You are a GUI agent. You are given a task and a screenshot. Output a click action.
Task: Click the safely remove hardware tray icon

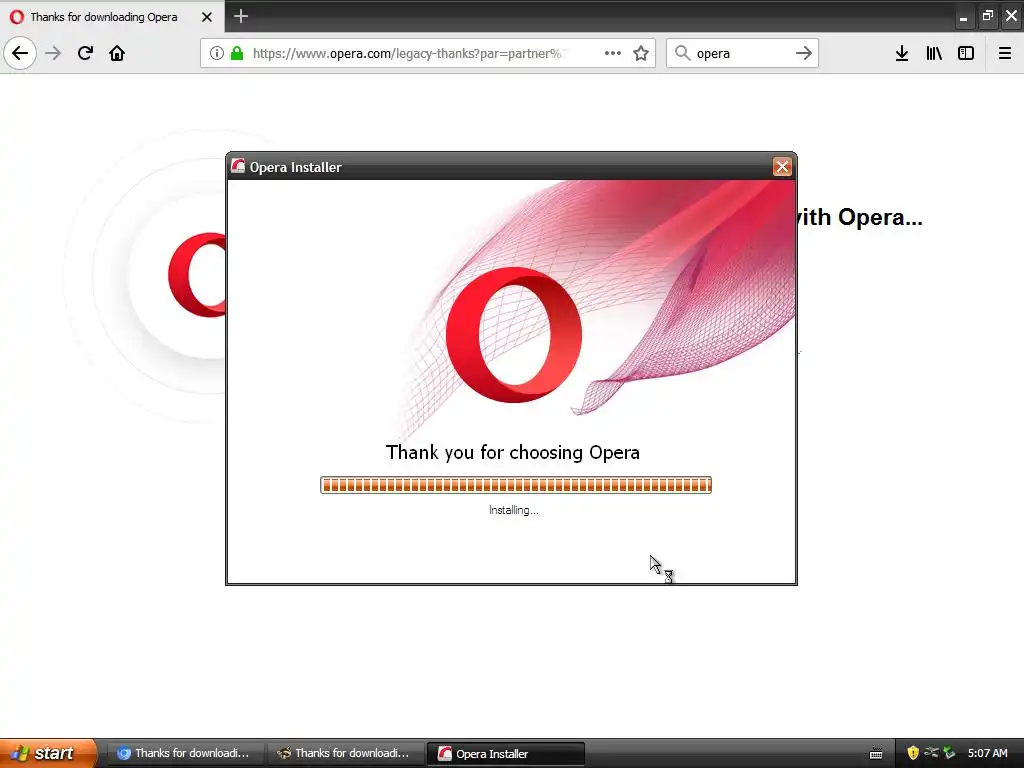[949, 753]
